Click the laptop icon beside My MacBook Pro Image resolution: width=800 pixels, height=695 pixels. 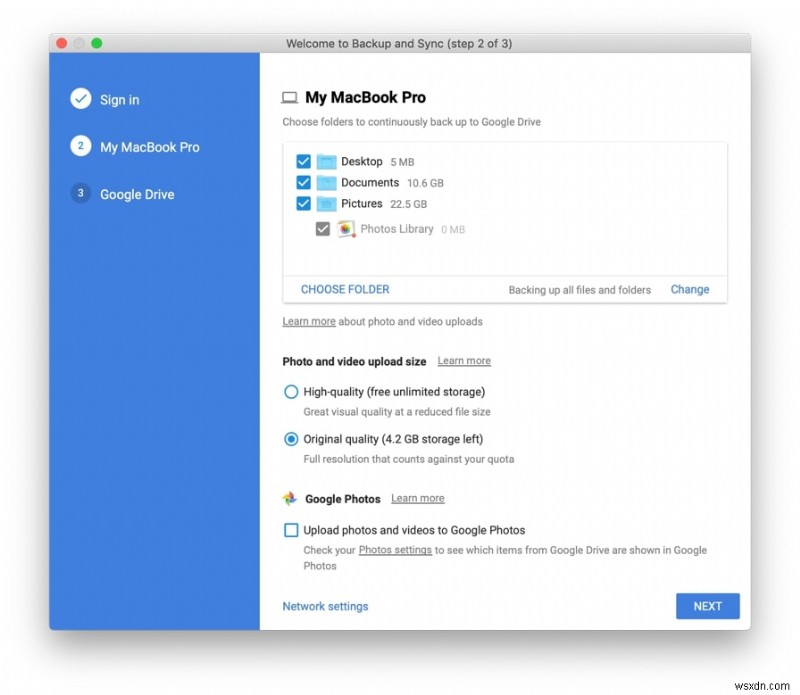pos(290,97)
